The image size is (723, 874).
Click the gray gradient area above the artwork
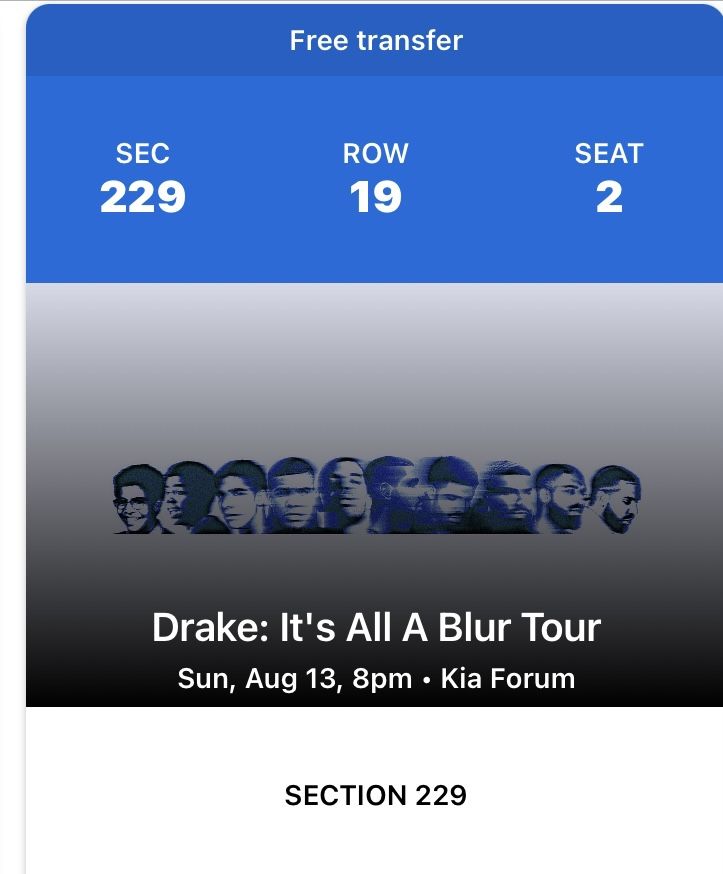tap(375, 360)
